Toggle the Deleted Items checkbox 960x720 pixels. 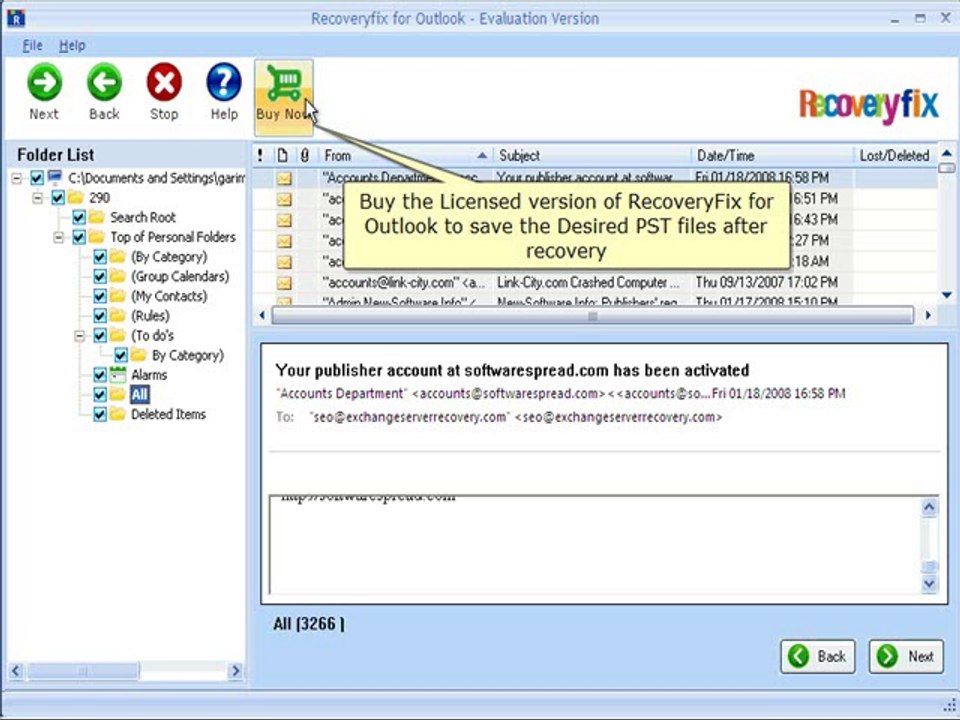pyautogui.click(x=99, y=414)
